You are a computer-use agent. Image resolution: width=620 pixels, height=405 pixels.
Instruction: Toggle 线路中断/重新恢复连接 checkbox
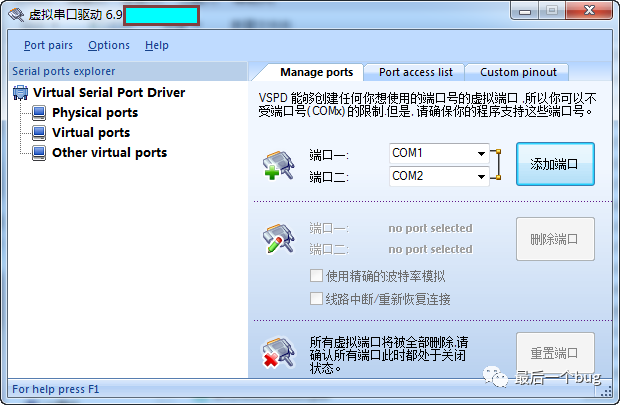pyautogui.click(x=316, y=299)
